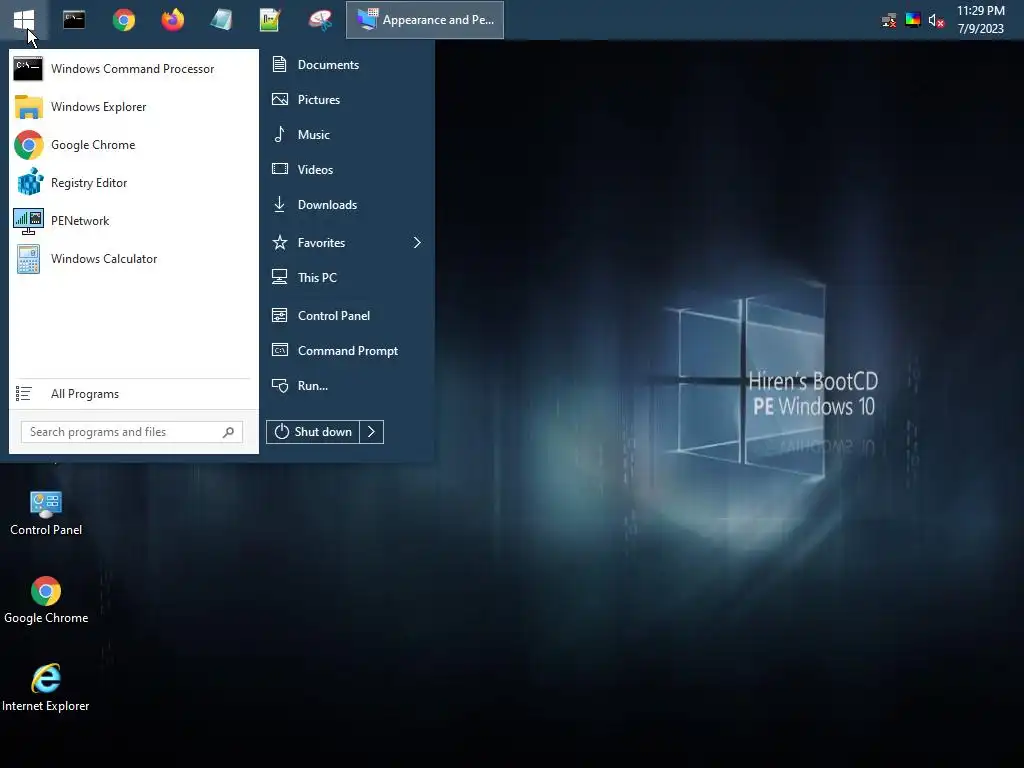Open Control Panel from Start menu
Viewport: 1024px width, 768px height.
coord(347,315)
